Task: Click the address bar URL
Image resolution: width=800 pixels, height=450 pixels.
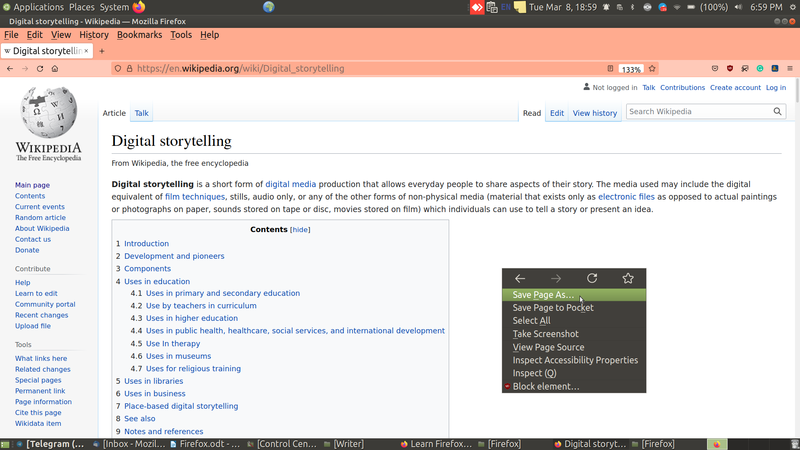Action: [x=241, y=68]
